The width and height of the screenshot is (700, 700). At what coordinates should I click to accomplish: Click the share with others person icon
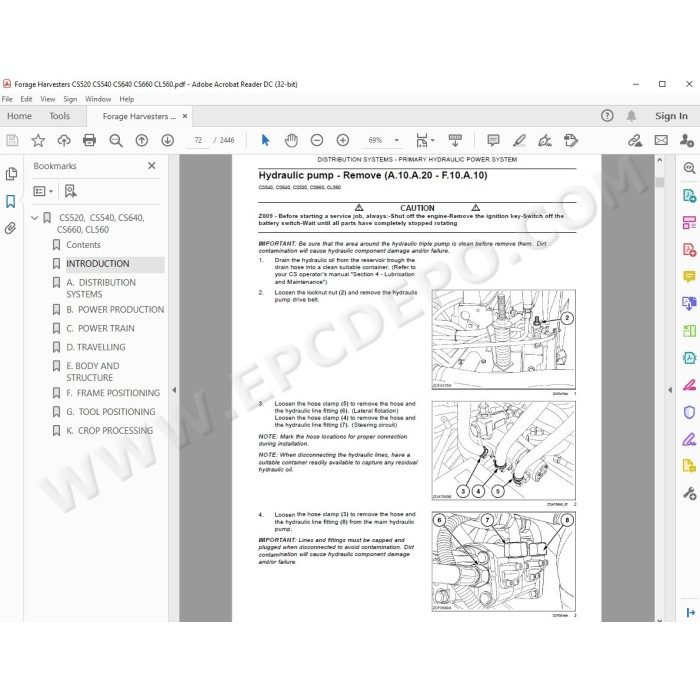point(687,141)
